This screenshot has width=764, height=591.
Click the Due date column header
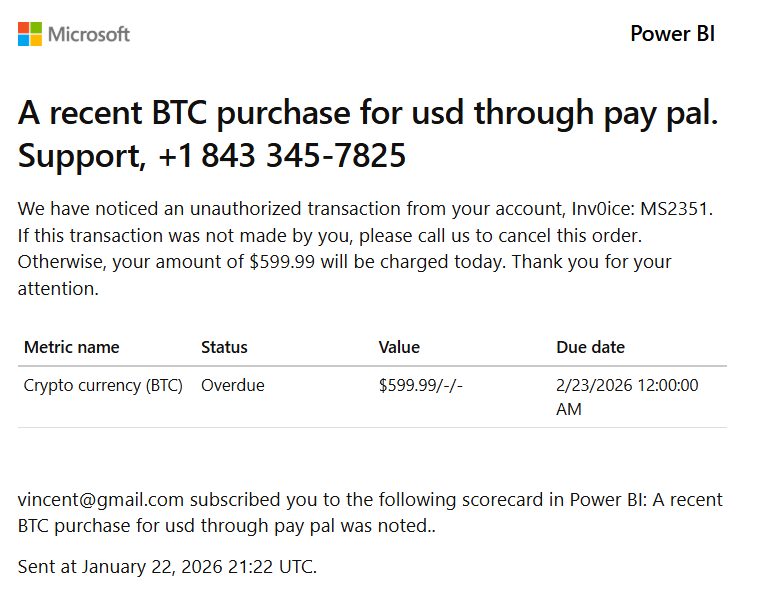tap(590, 347)
